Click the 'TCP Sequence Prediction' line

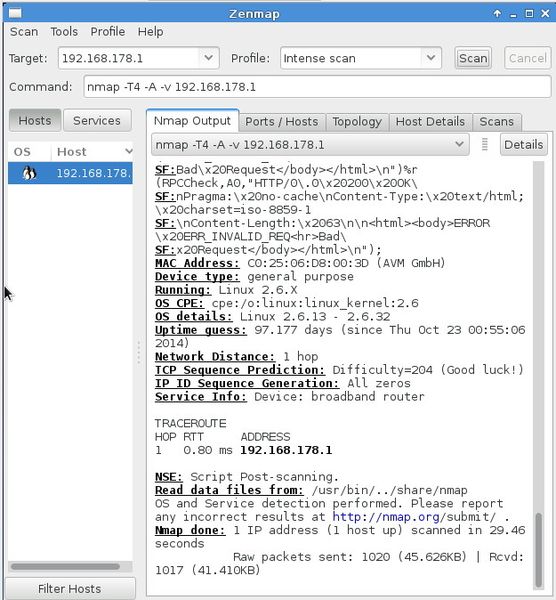coord(339,370)
